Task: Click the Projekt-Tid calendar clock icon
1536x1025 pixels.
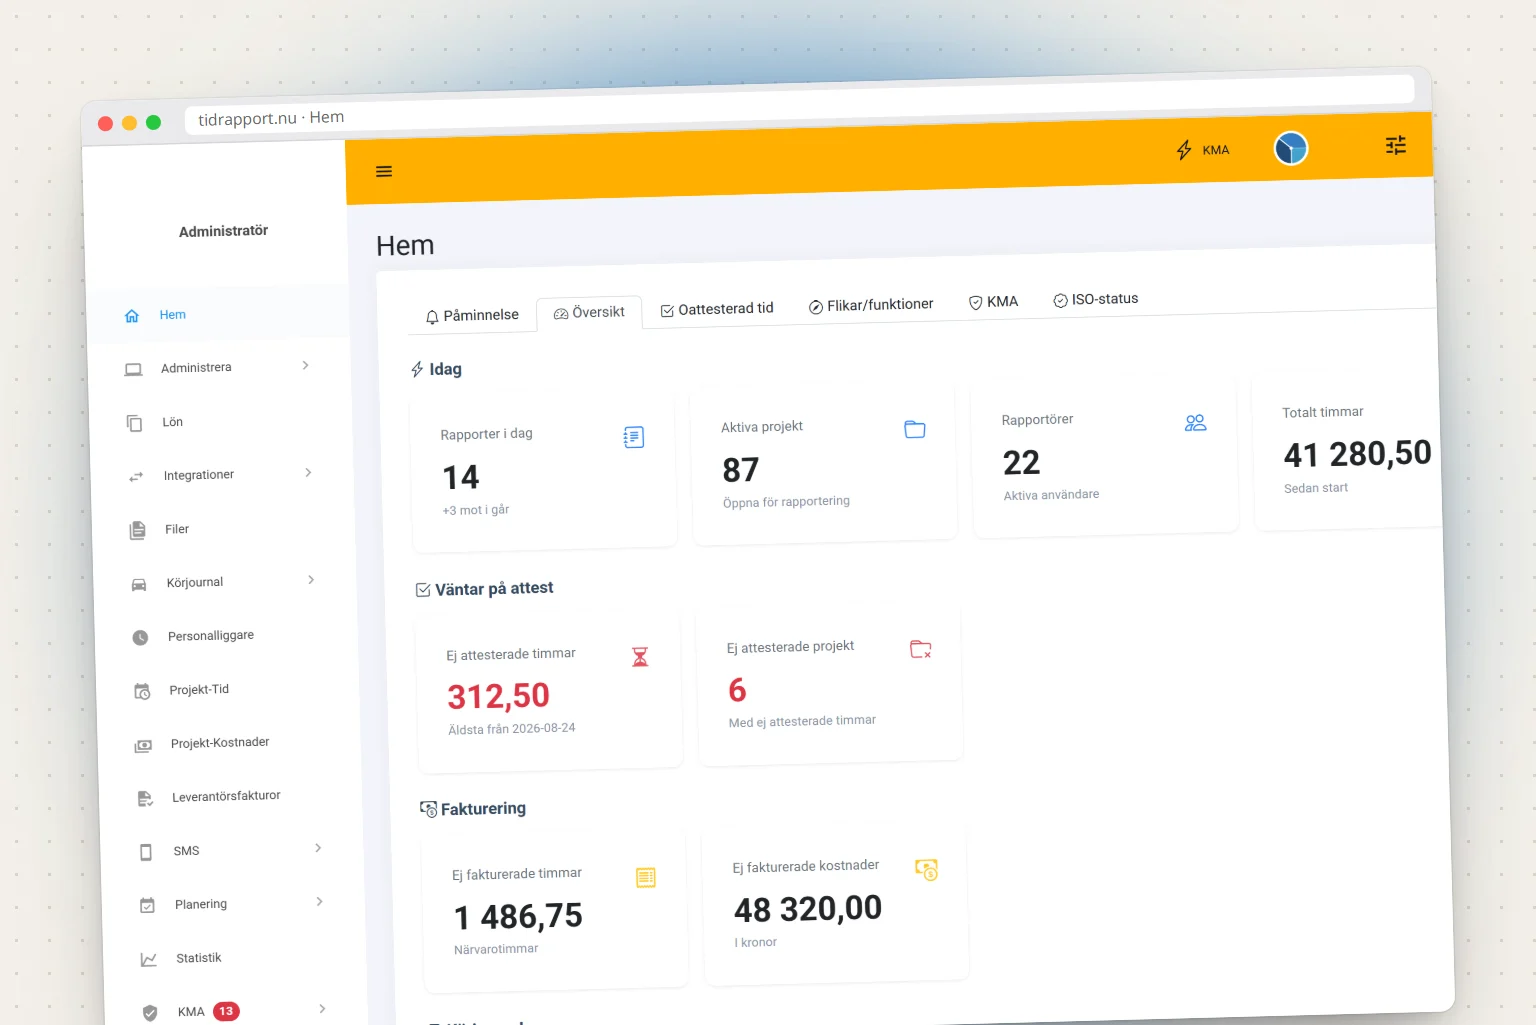Action: [x=142, y=691]
